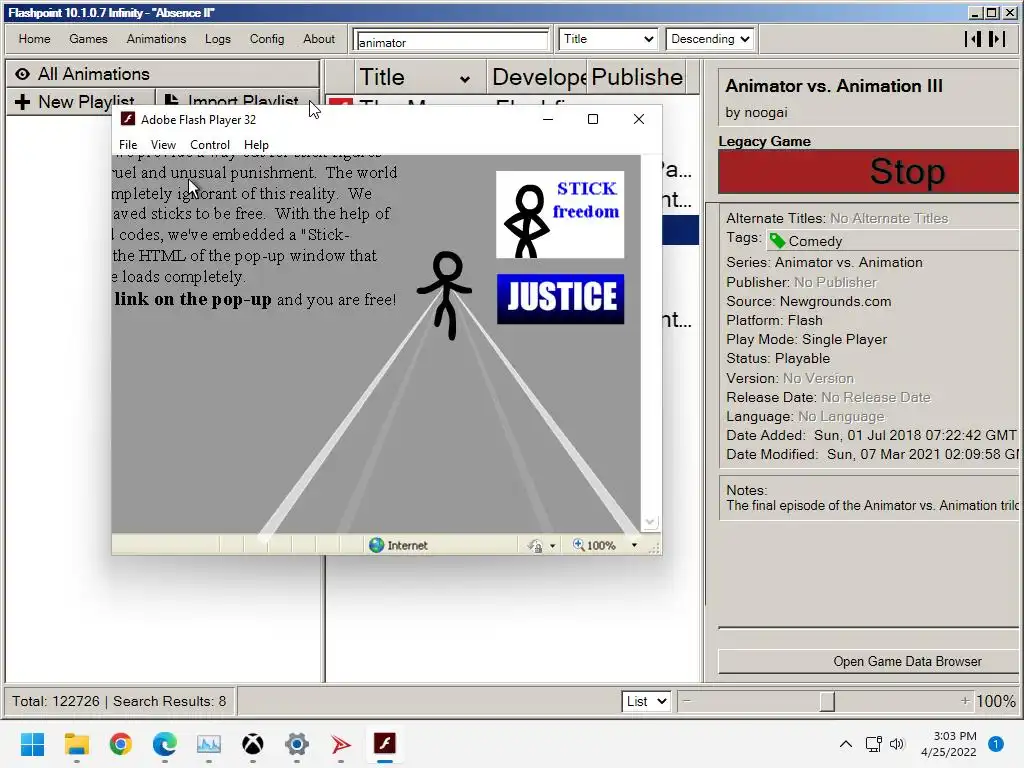
Task: Click the network icon in system tray
Action: (x=873, y=744)
